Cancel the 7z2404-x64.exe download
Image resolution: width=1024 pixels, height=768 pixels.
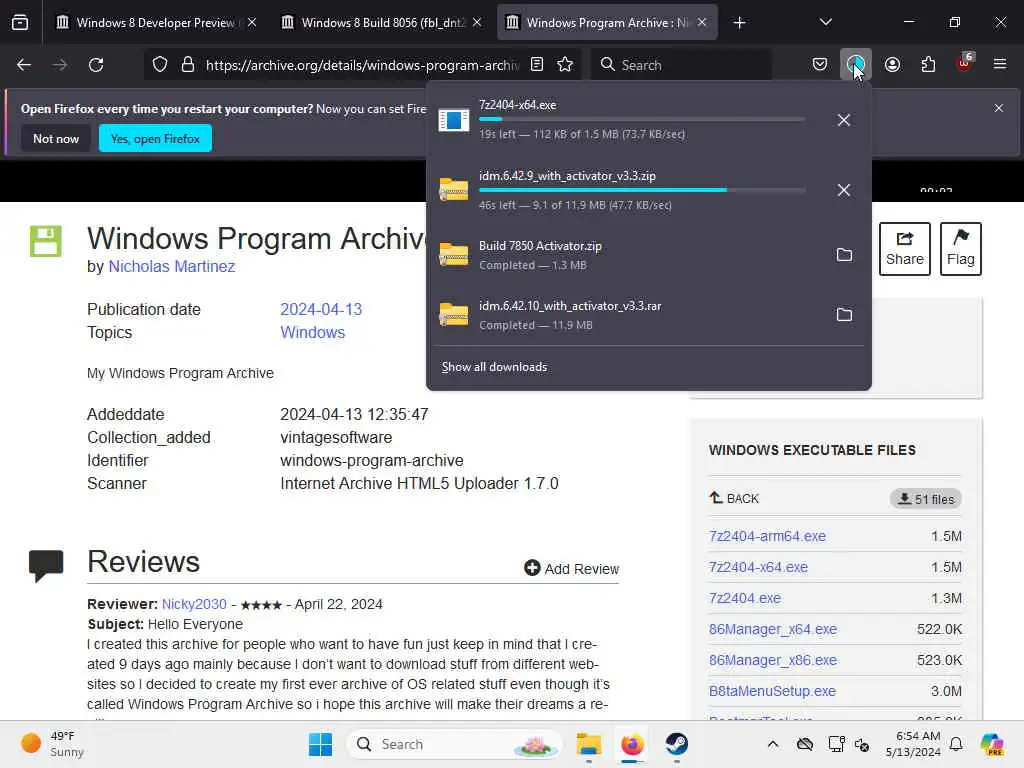(x=844, y=120)
